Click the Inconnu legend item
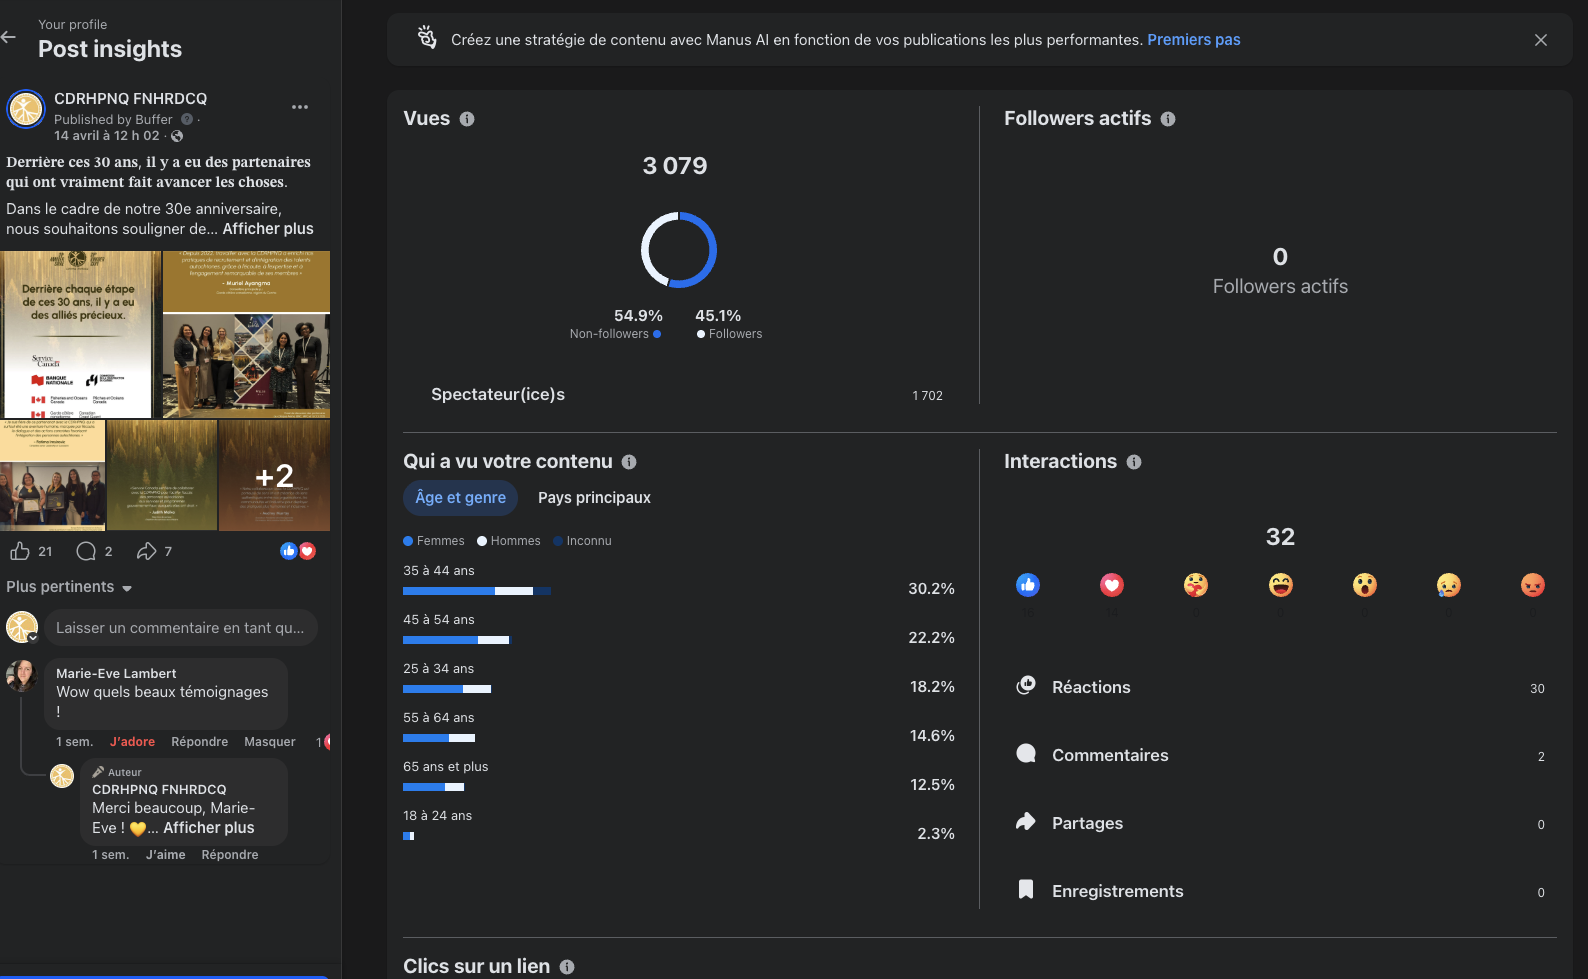 click(582, 541)
